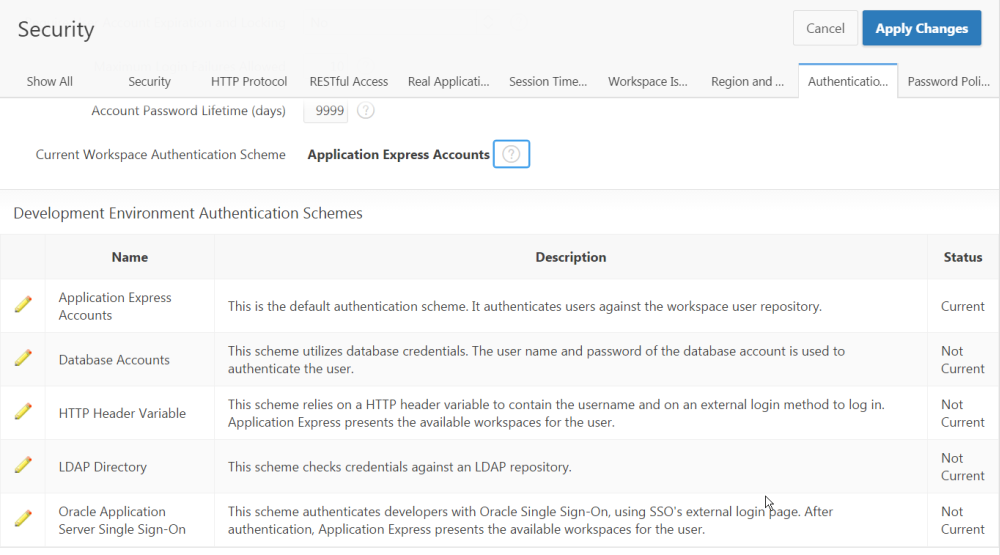Click Not Current status for Oracle Single Sign-On

pyautogui.click(x=962, y=521)
